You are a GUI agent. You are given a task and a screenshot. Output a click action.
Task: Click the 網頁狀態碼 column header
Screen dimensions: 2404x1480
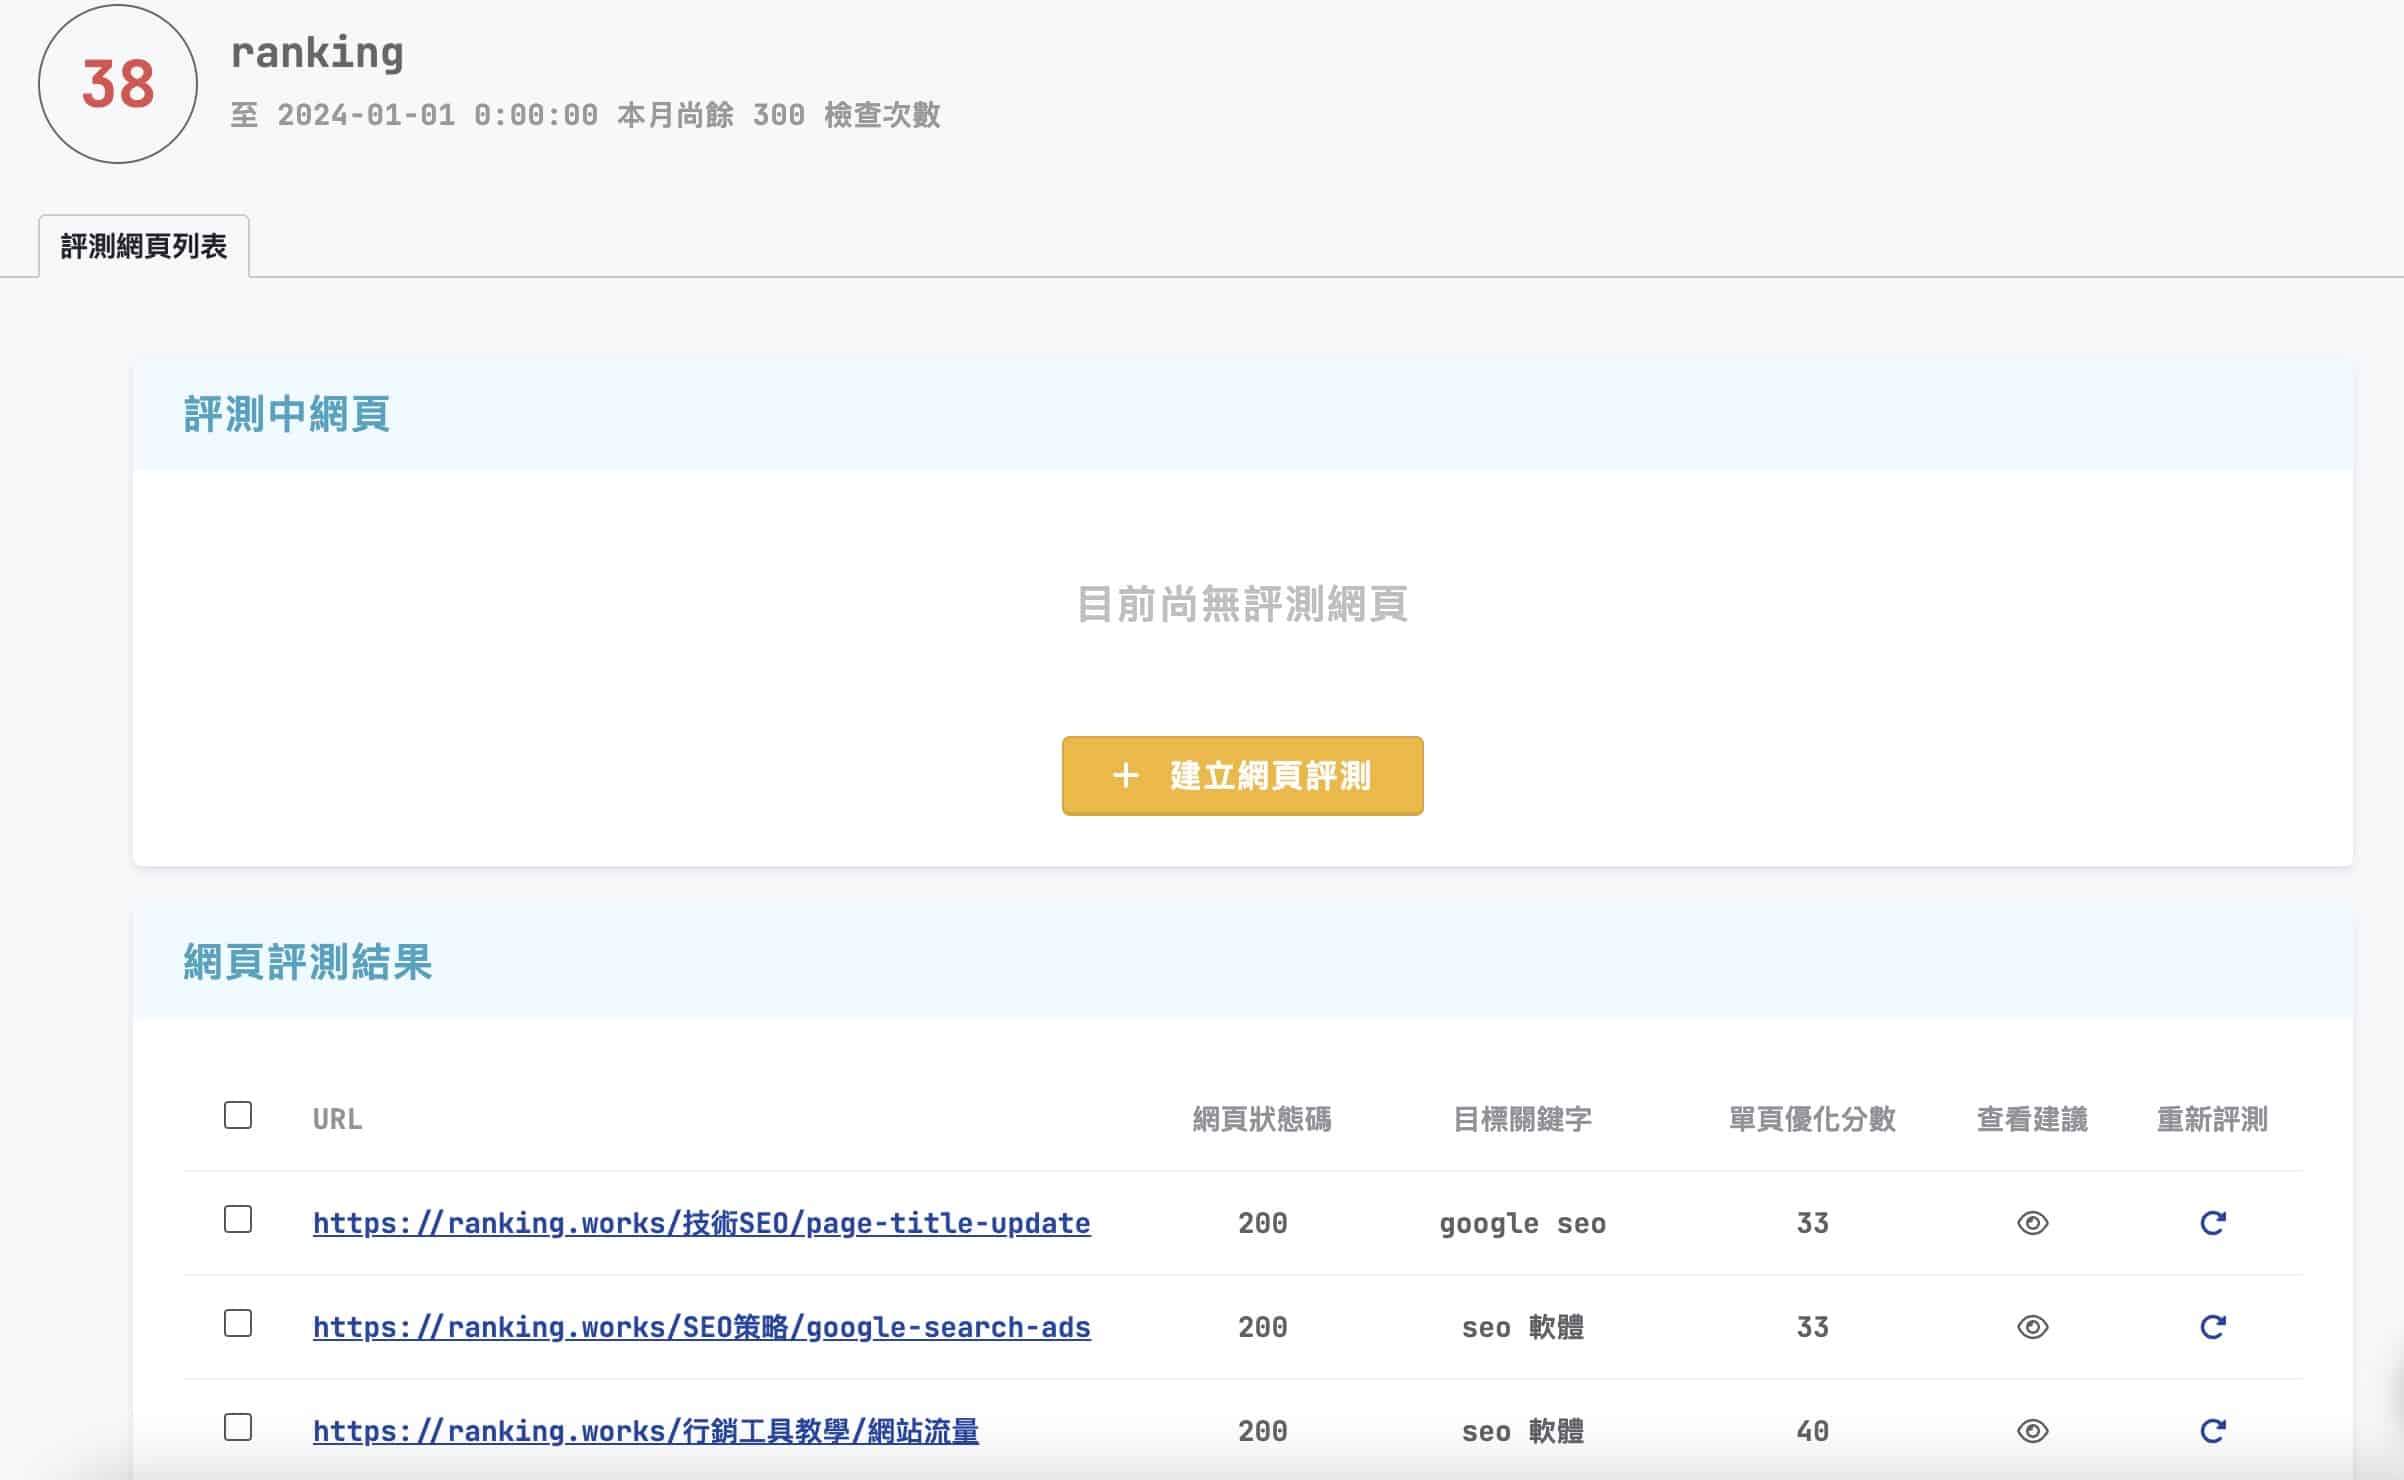1262,1119
